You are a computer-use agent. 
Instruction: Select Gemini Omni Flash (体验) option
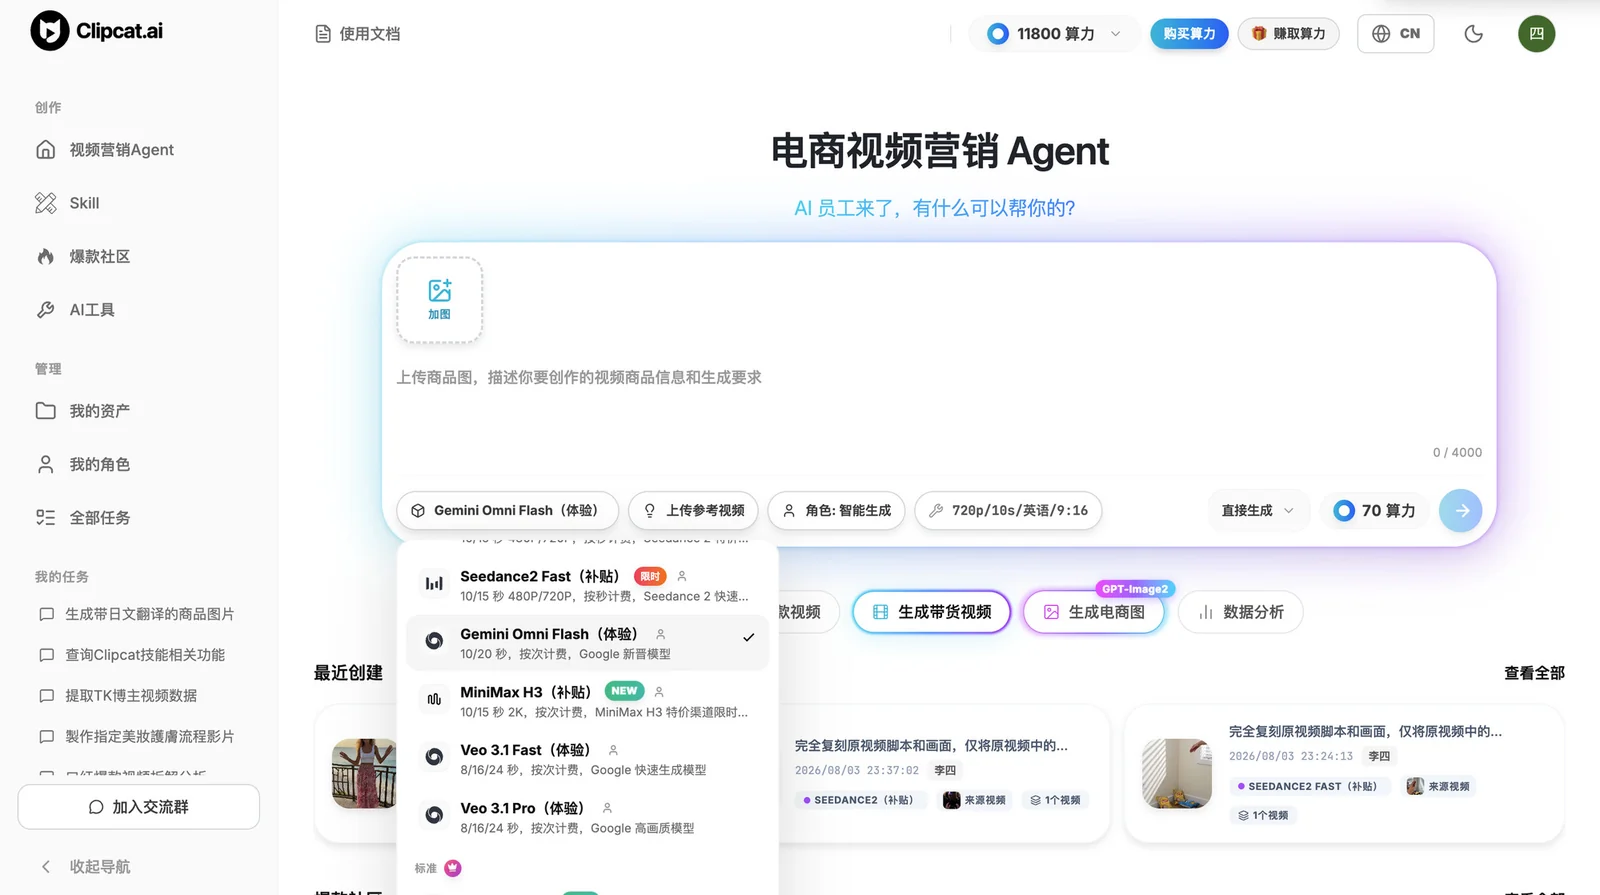click(x=588, y=643)
